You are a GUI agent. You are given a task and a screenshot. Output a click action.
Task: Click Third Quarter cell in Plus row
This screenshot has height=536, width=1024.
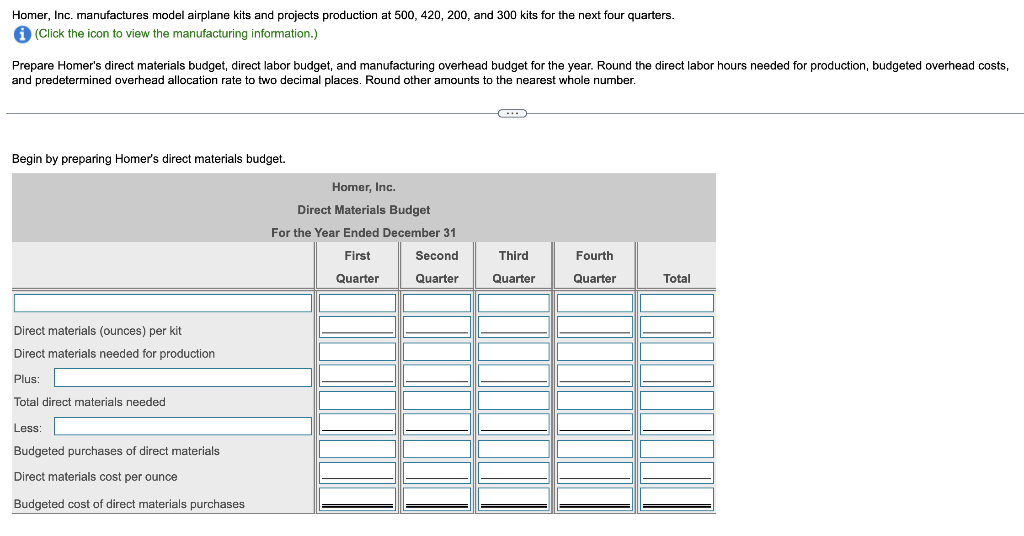514,376
